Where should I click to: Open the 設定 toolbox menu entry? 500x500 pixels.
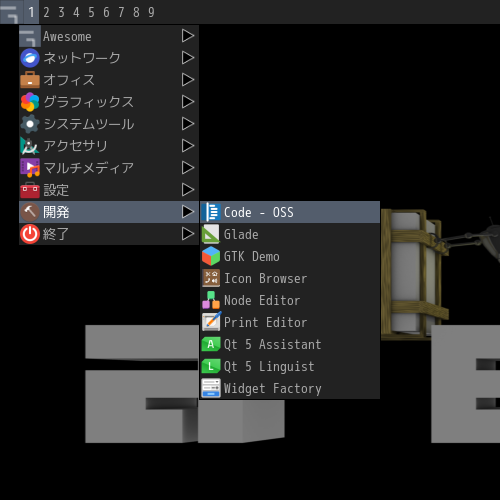pyautogui.click(x=109, y=190)
